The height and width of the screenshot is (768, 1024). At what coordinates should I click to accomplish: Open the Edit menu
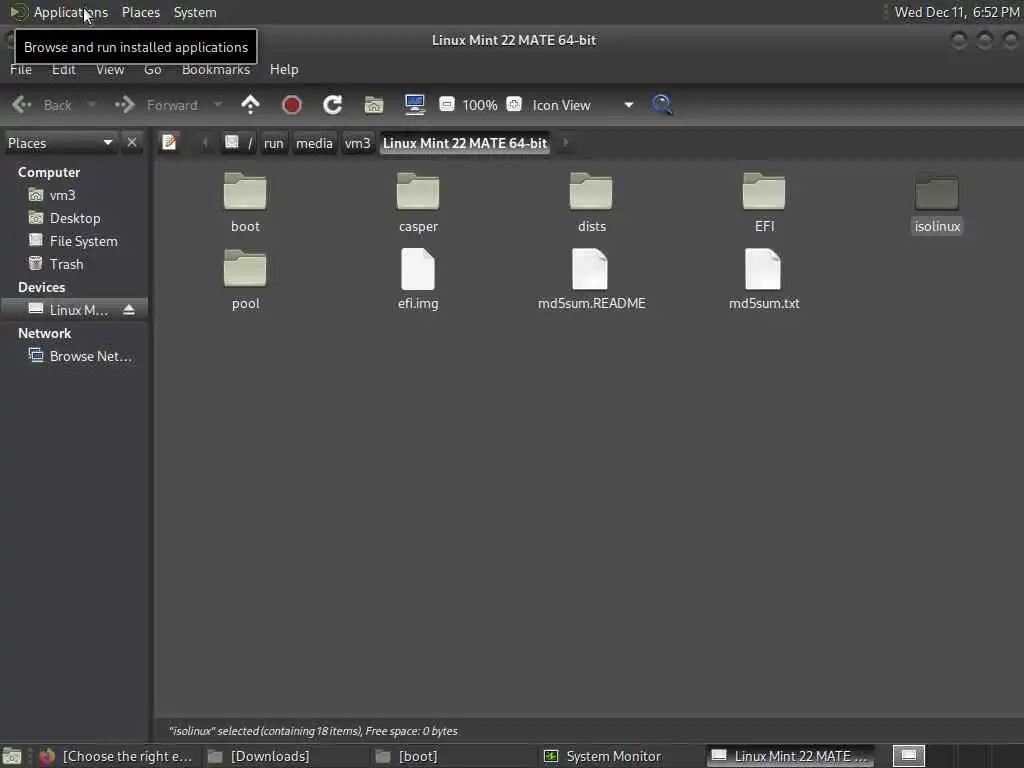(63, 69)
